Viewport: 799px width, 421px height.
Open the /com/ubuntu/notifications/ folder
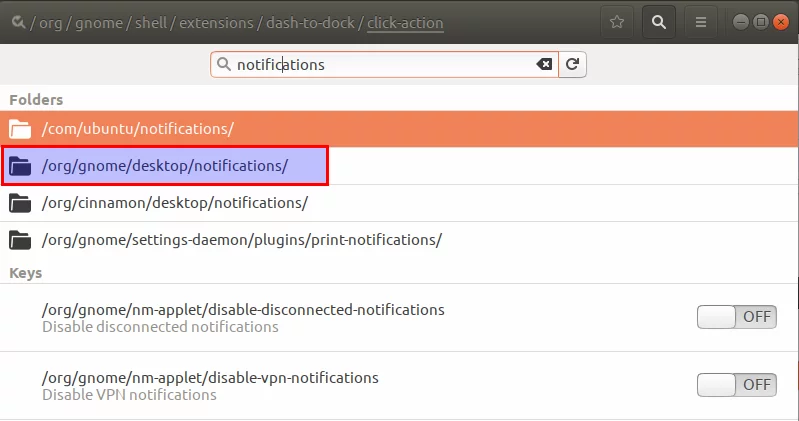click(400, 129)
